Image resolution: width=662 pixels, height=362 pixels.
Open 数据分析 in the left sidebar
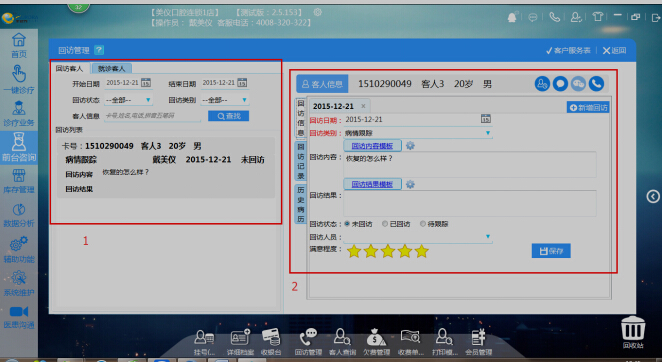[19, 215]
